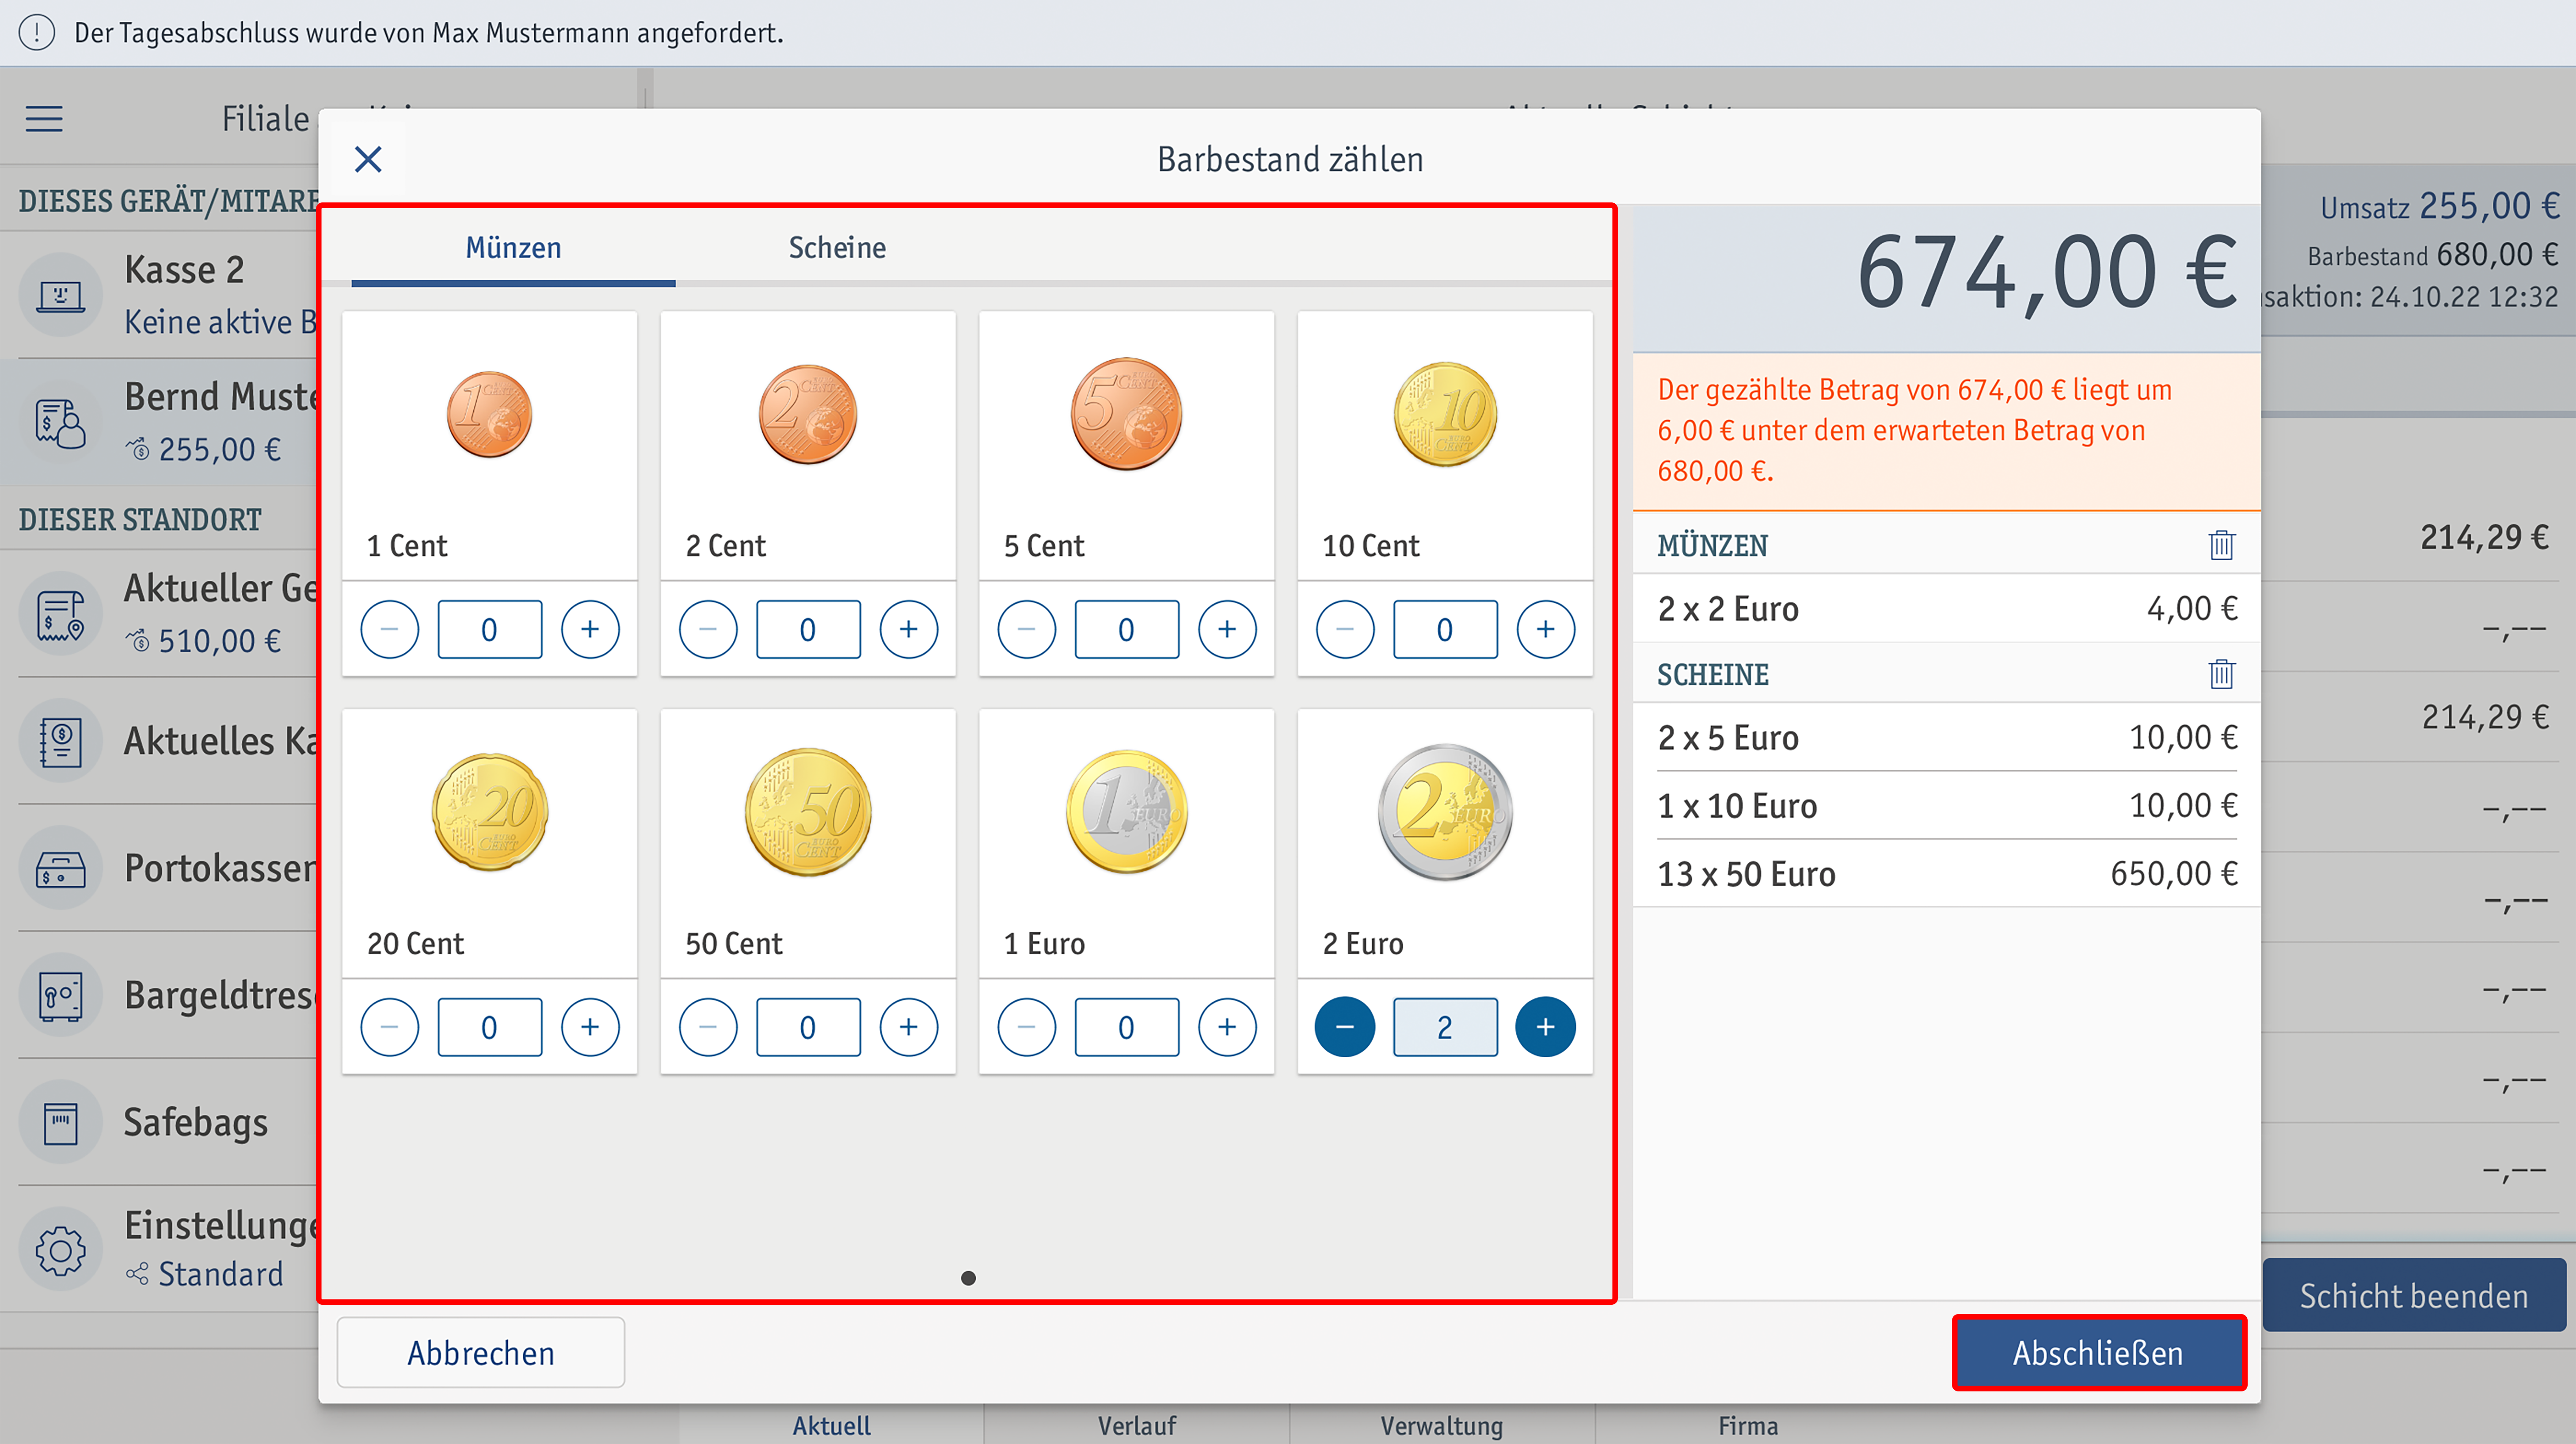Select the 20 Cent quantity field
This screenshot has width=2576, height=1444.
pyautogui.click(x=489, y=1027)
